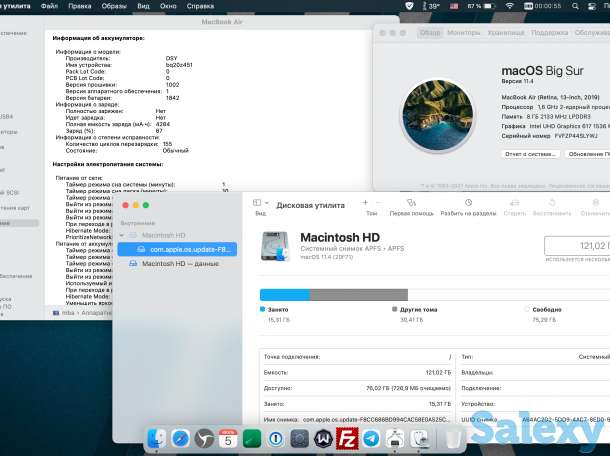The height and width of the screenshot is (456, 610).
Task: Open Finder from the dock
Action: click(157, 439)
